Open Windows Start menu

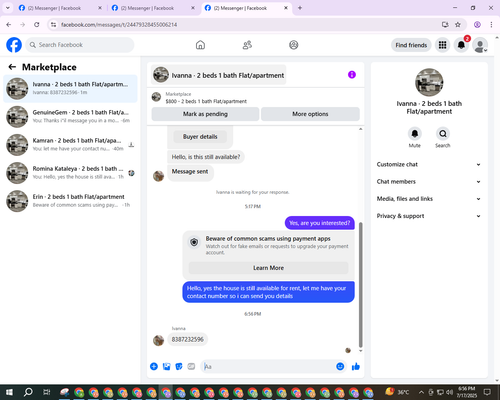(9, 392)
